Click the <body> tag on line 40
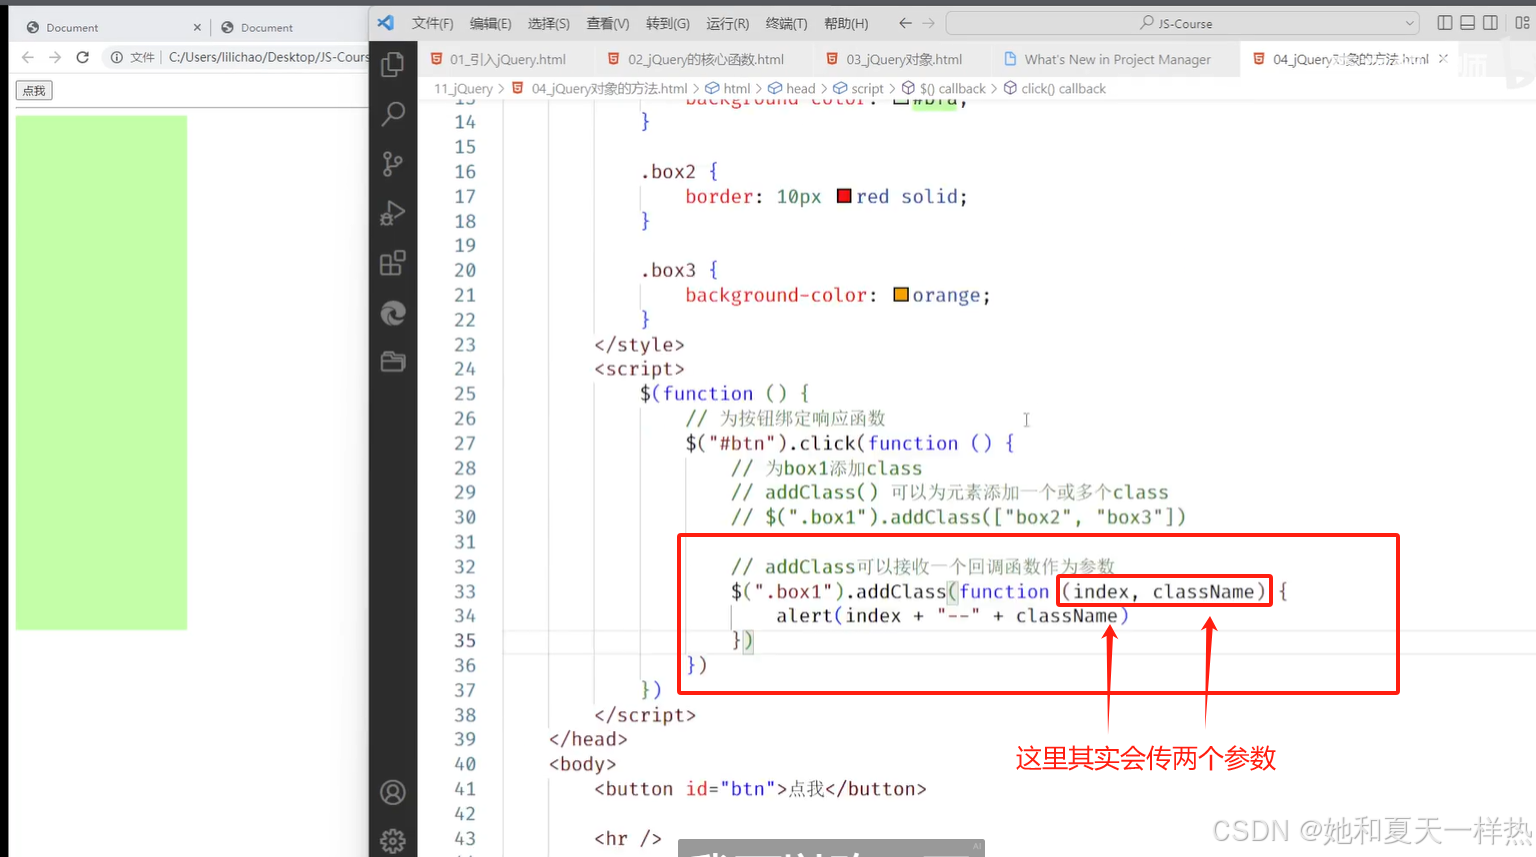The height and width of the screenshot is (857, 1536). pos(582,764)
